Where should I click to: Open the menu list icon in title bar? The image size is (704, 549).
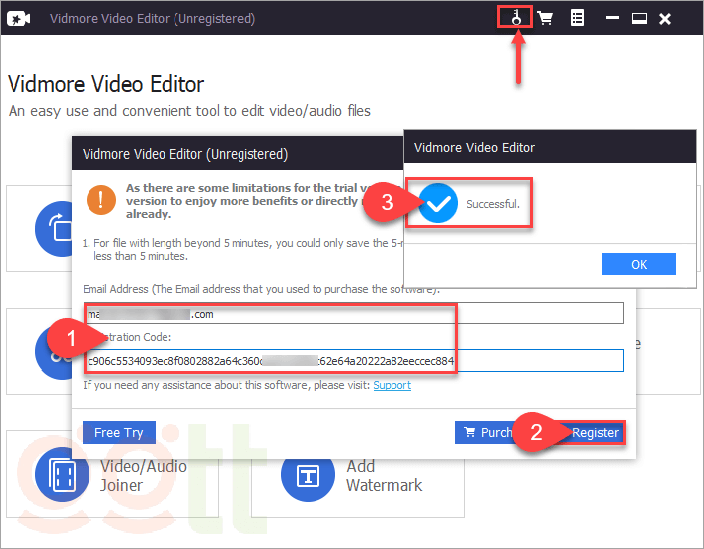click(x=577, y=18)
